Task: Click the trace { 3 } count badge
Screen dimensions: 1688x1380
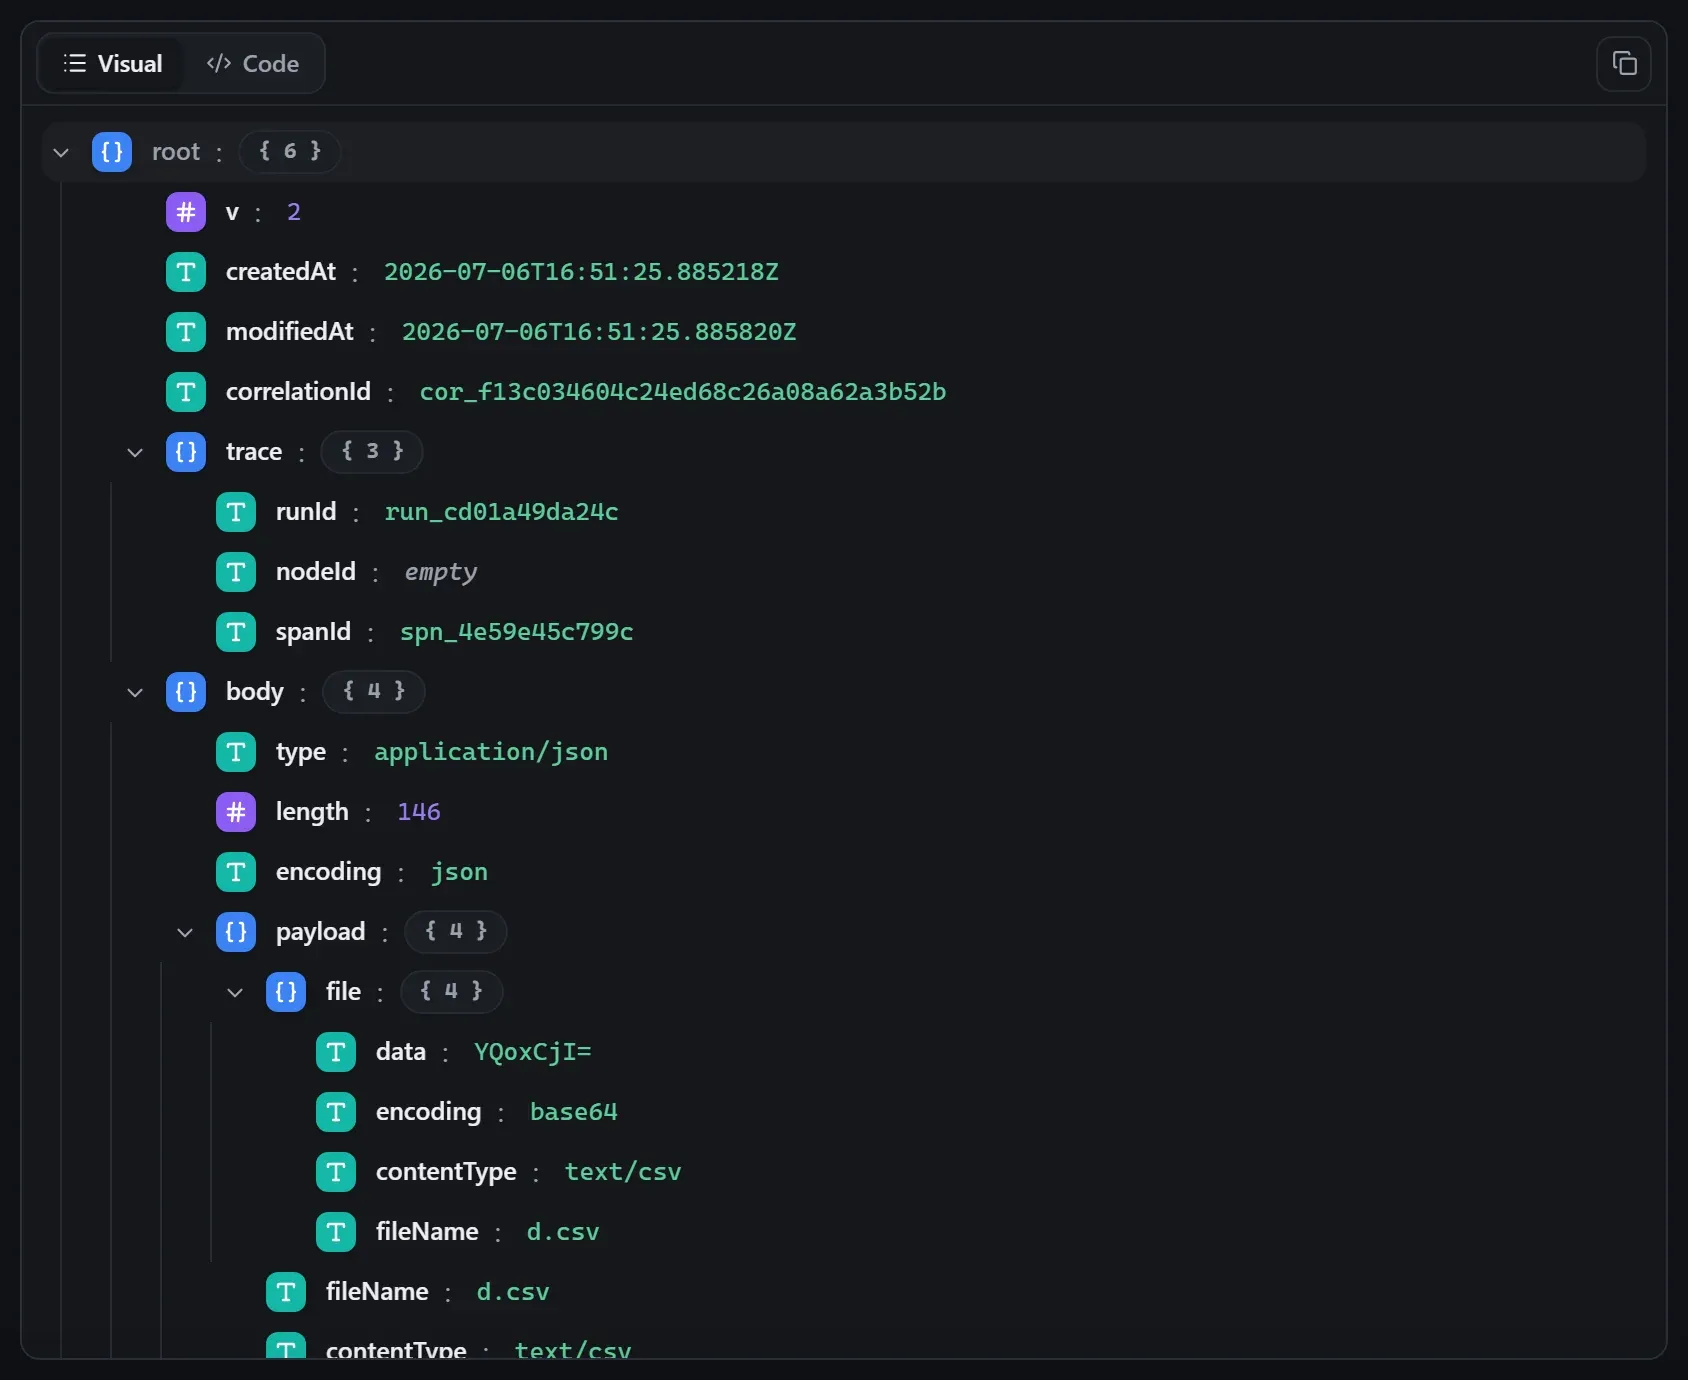Action: coord(372,452)
